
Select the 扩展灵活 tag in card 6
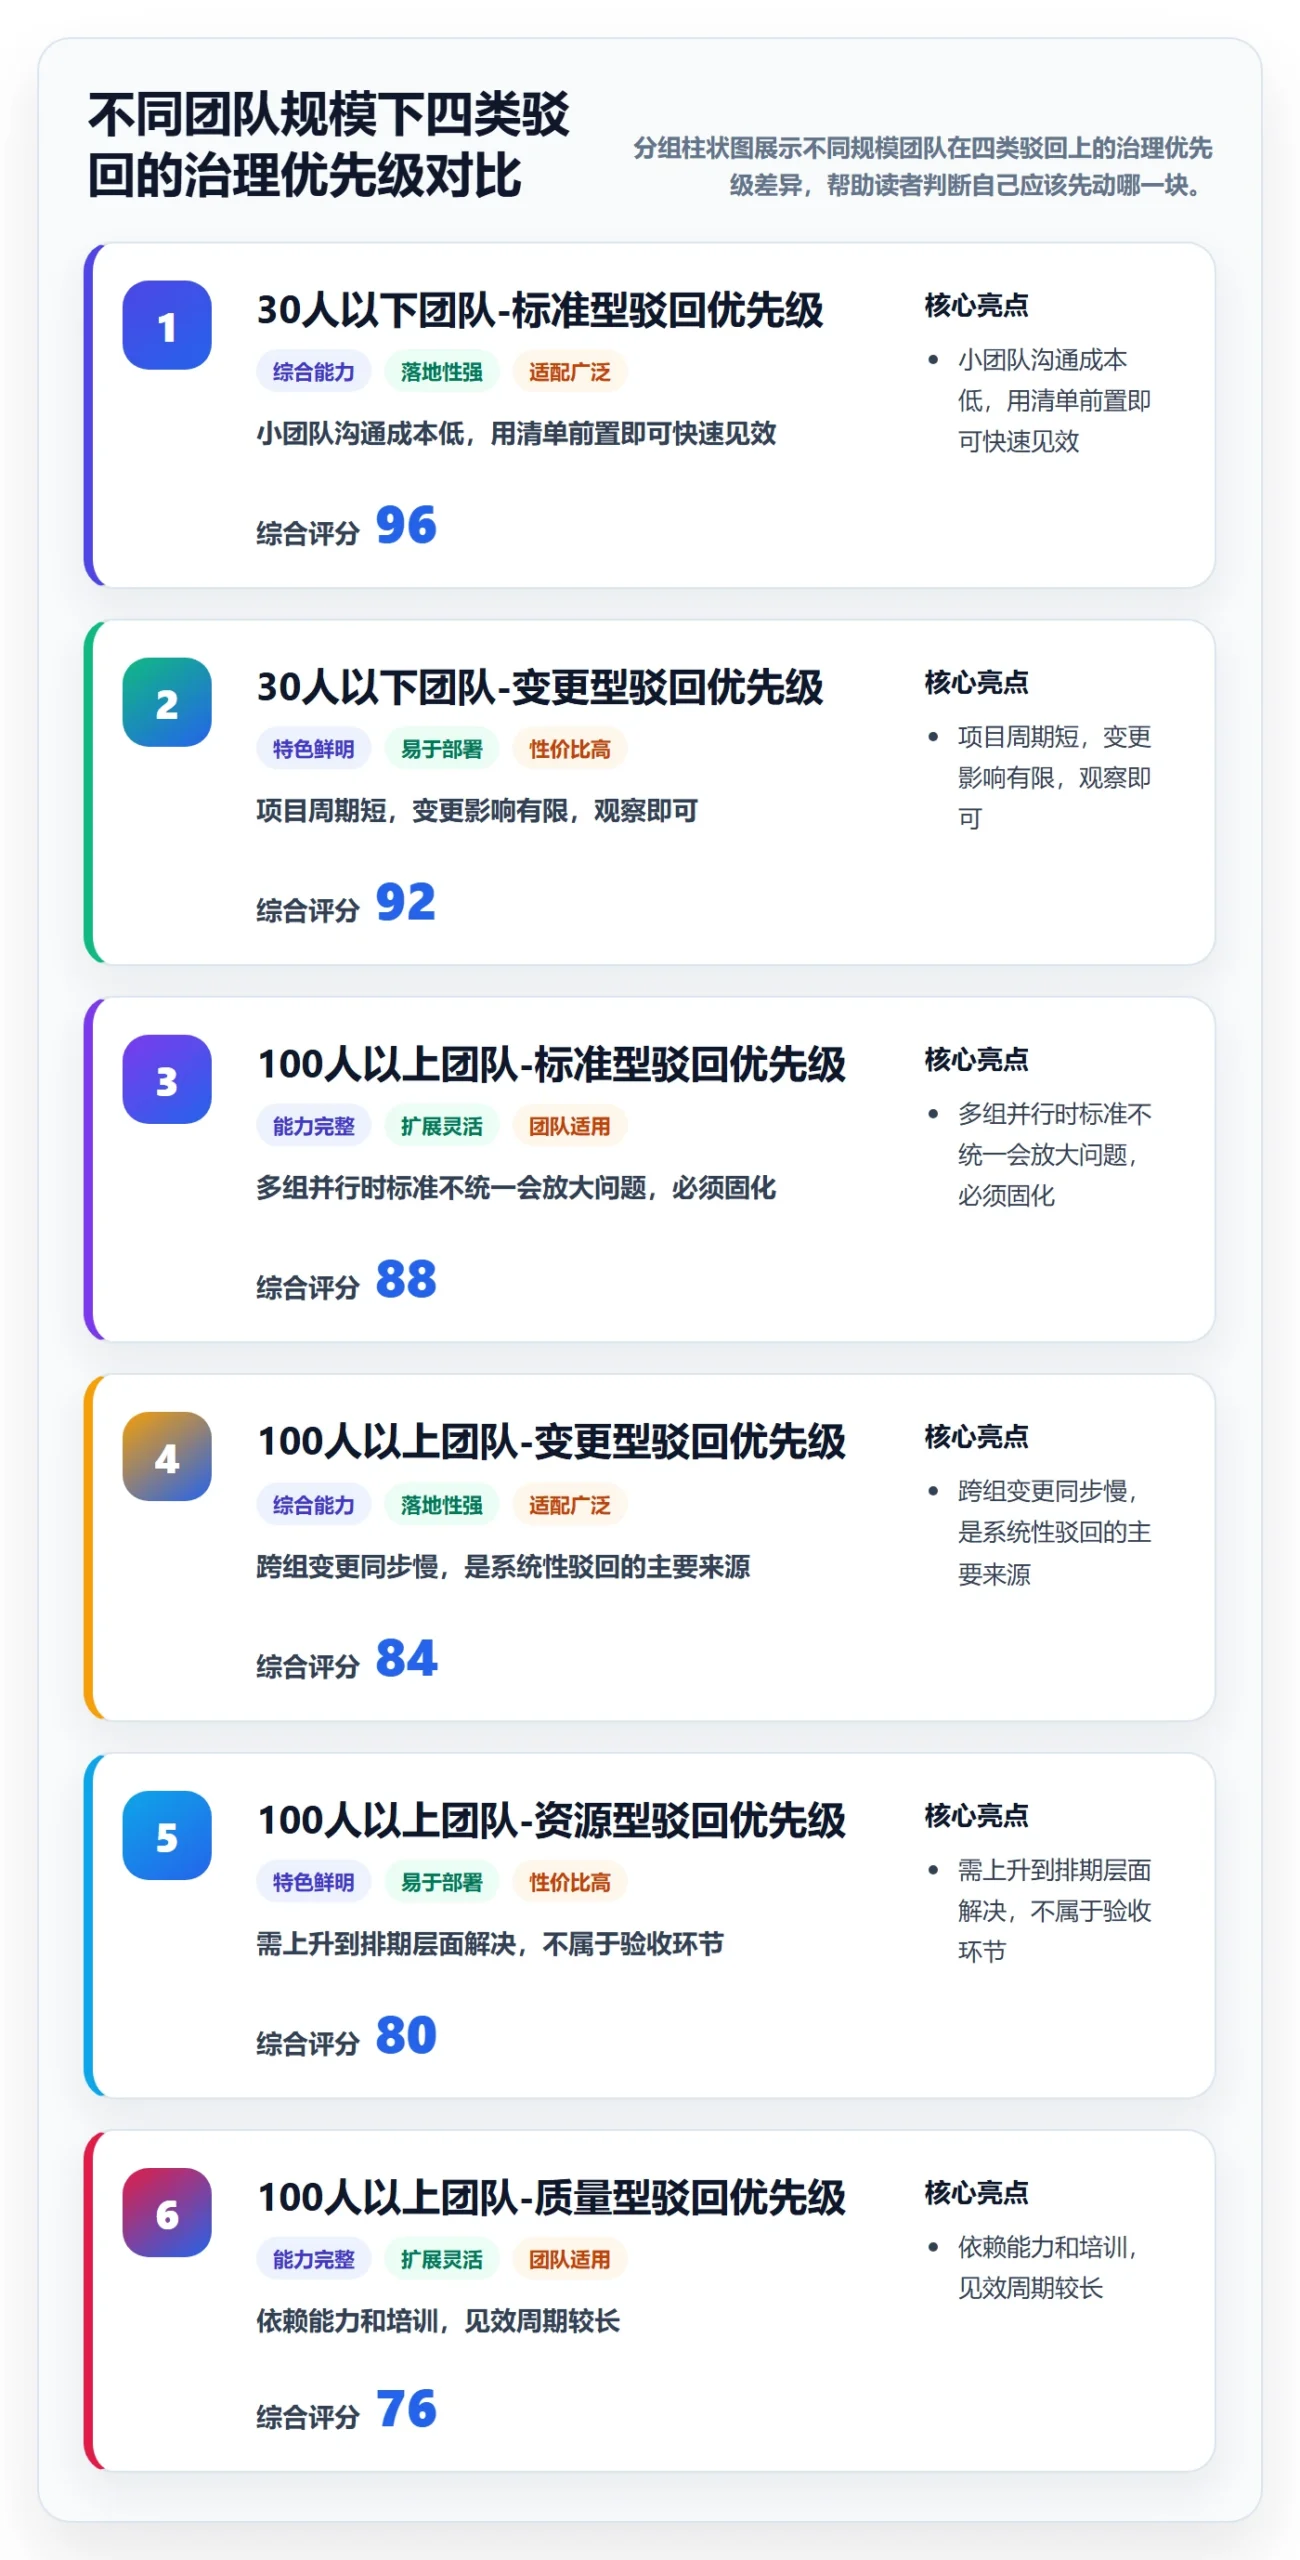click(442, 2258)
